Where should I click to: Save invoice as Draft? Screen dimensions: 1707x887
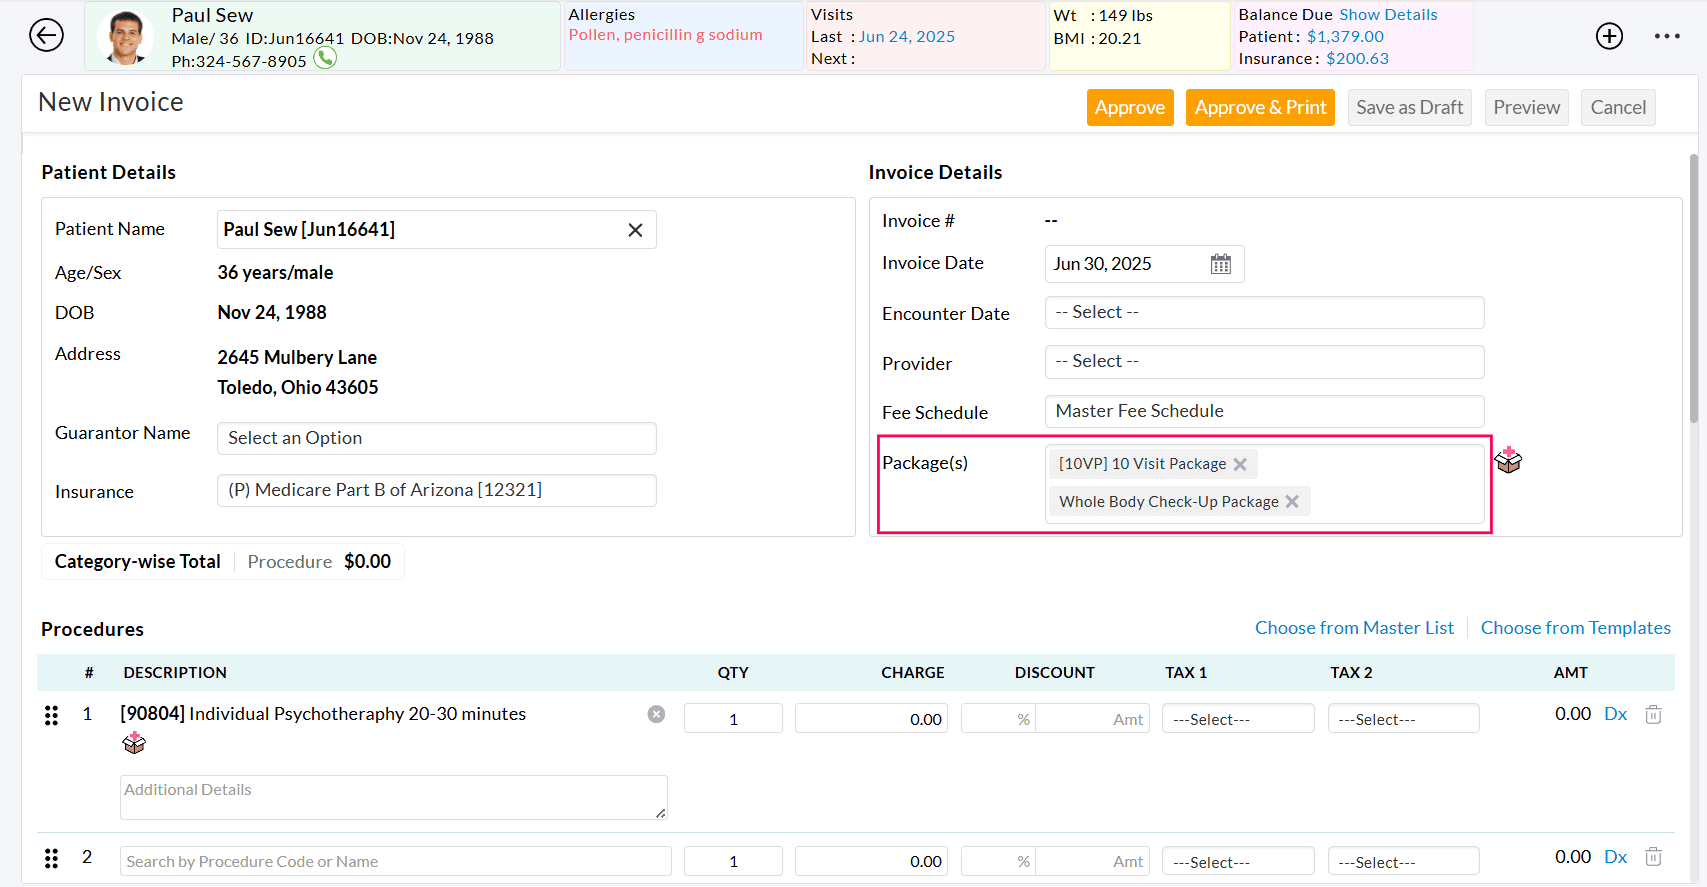[1409, 108]
